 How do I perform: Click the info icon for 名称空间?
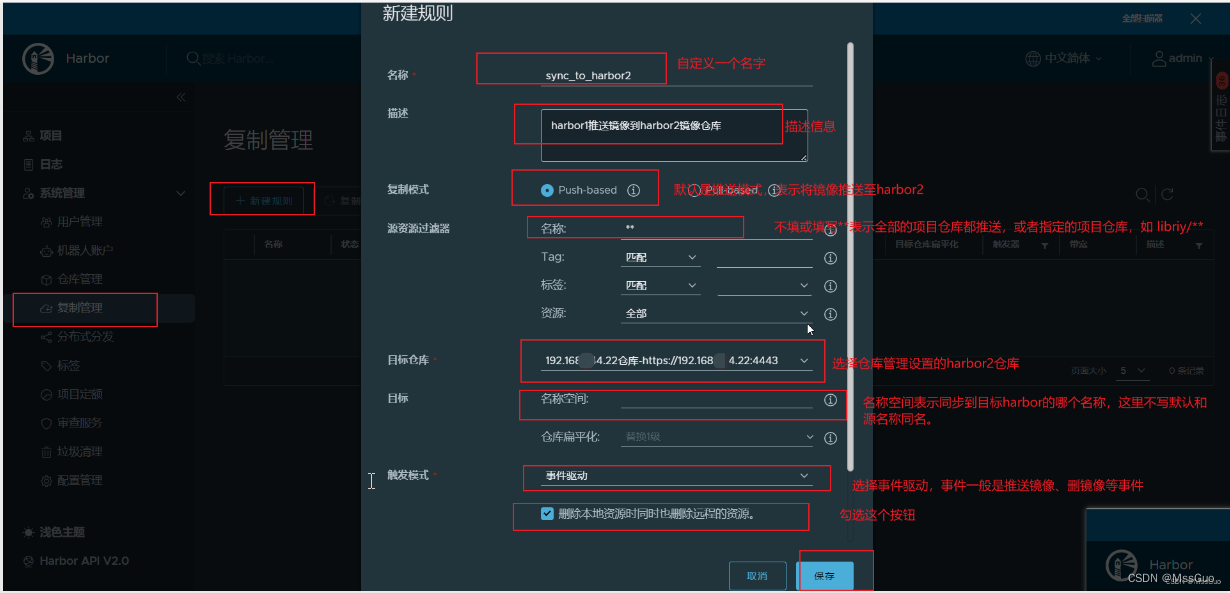(830, 400)
